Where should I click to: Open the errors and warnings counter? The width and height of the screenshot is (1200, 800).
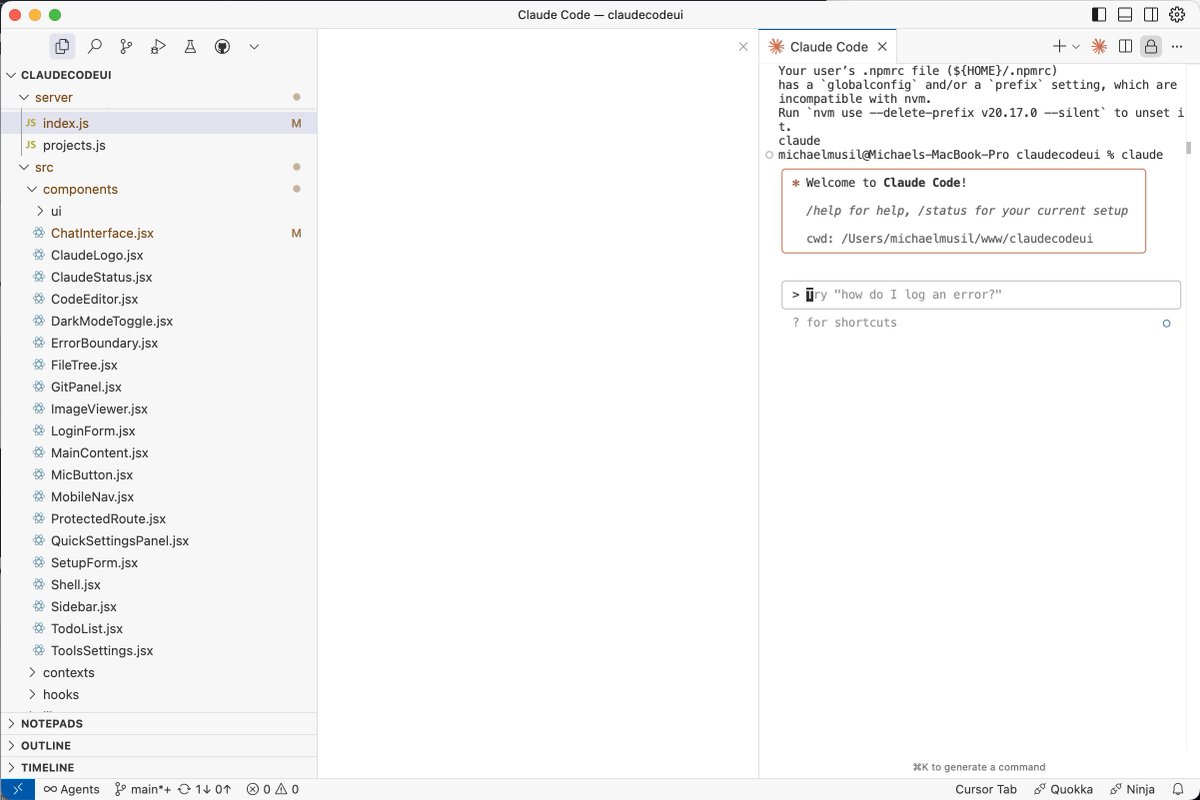point(273,789)
